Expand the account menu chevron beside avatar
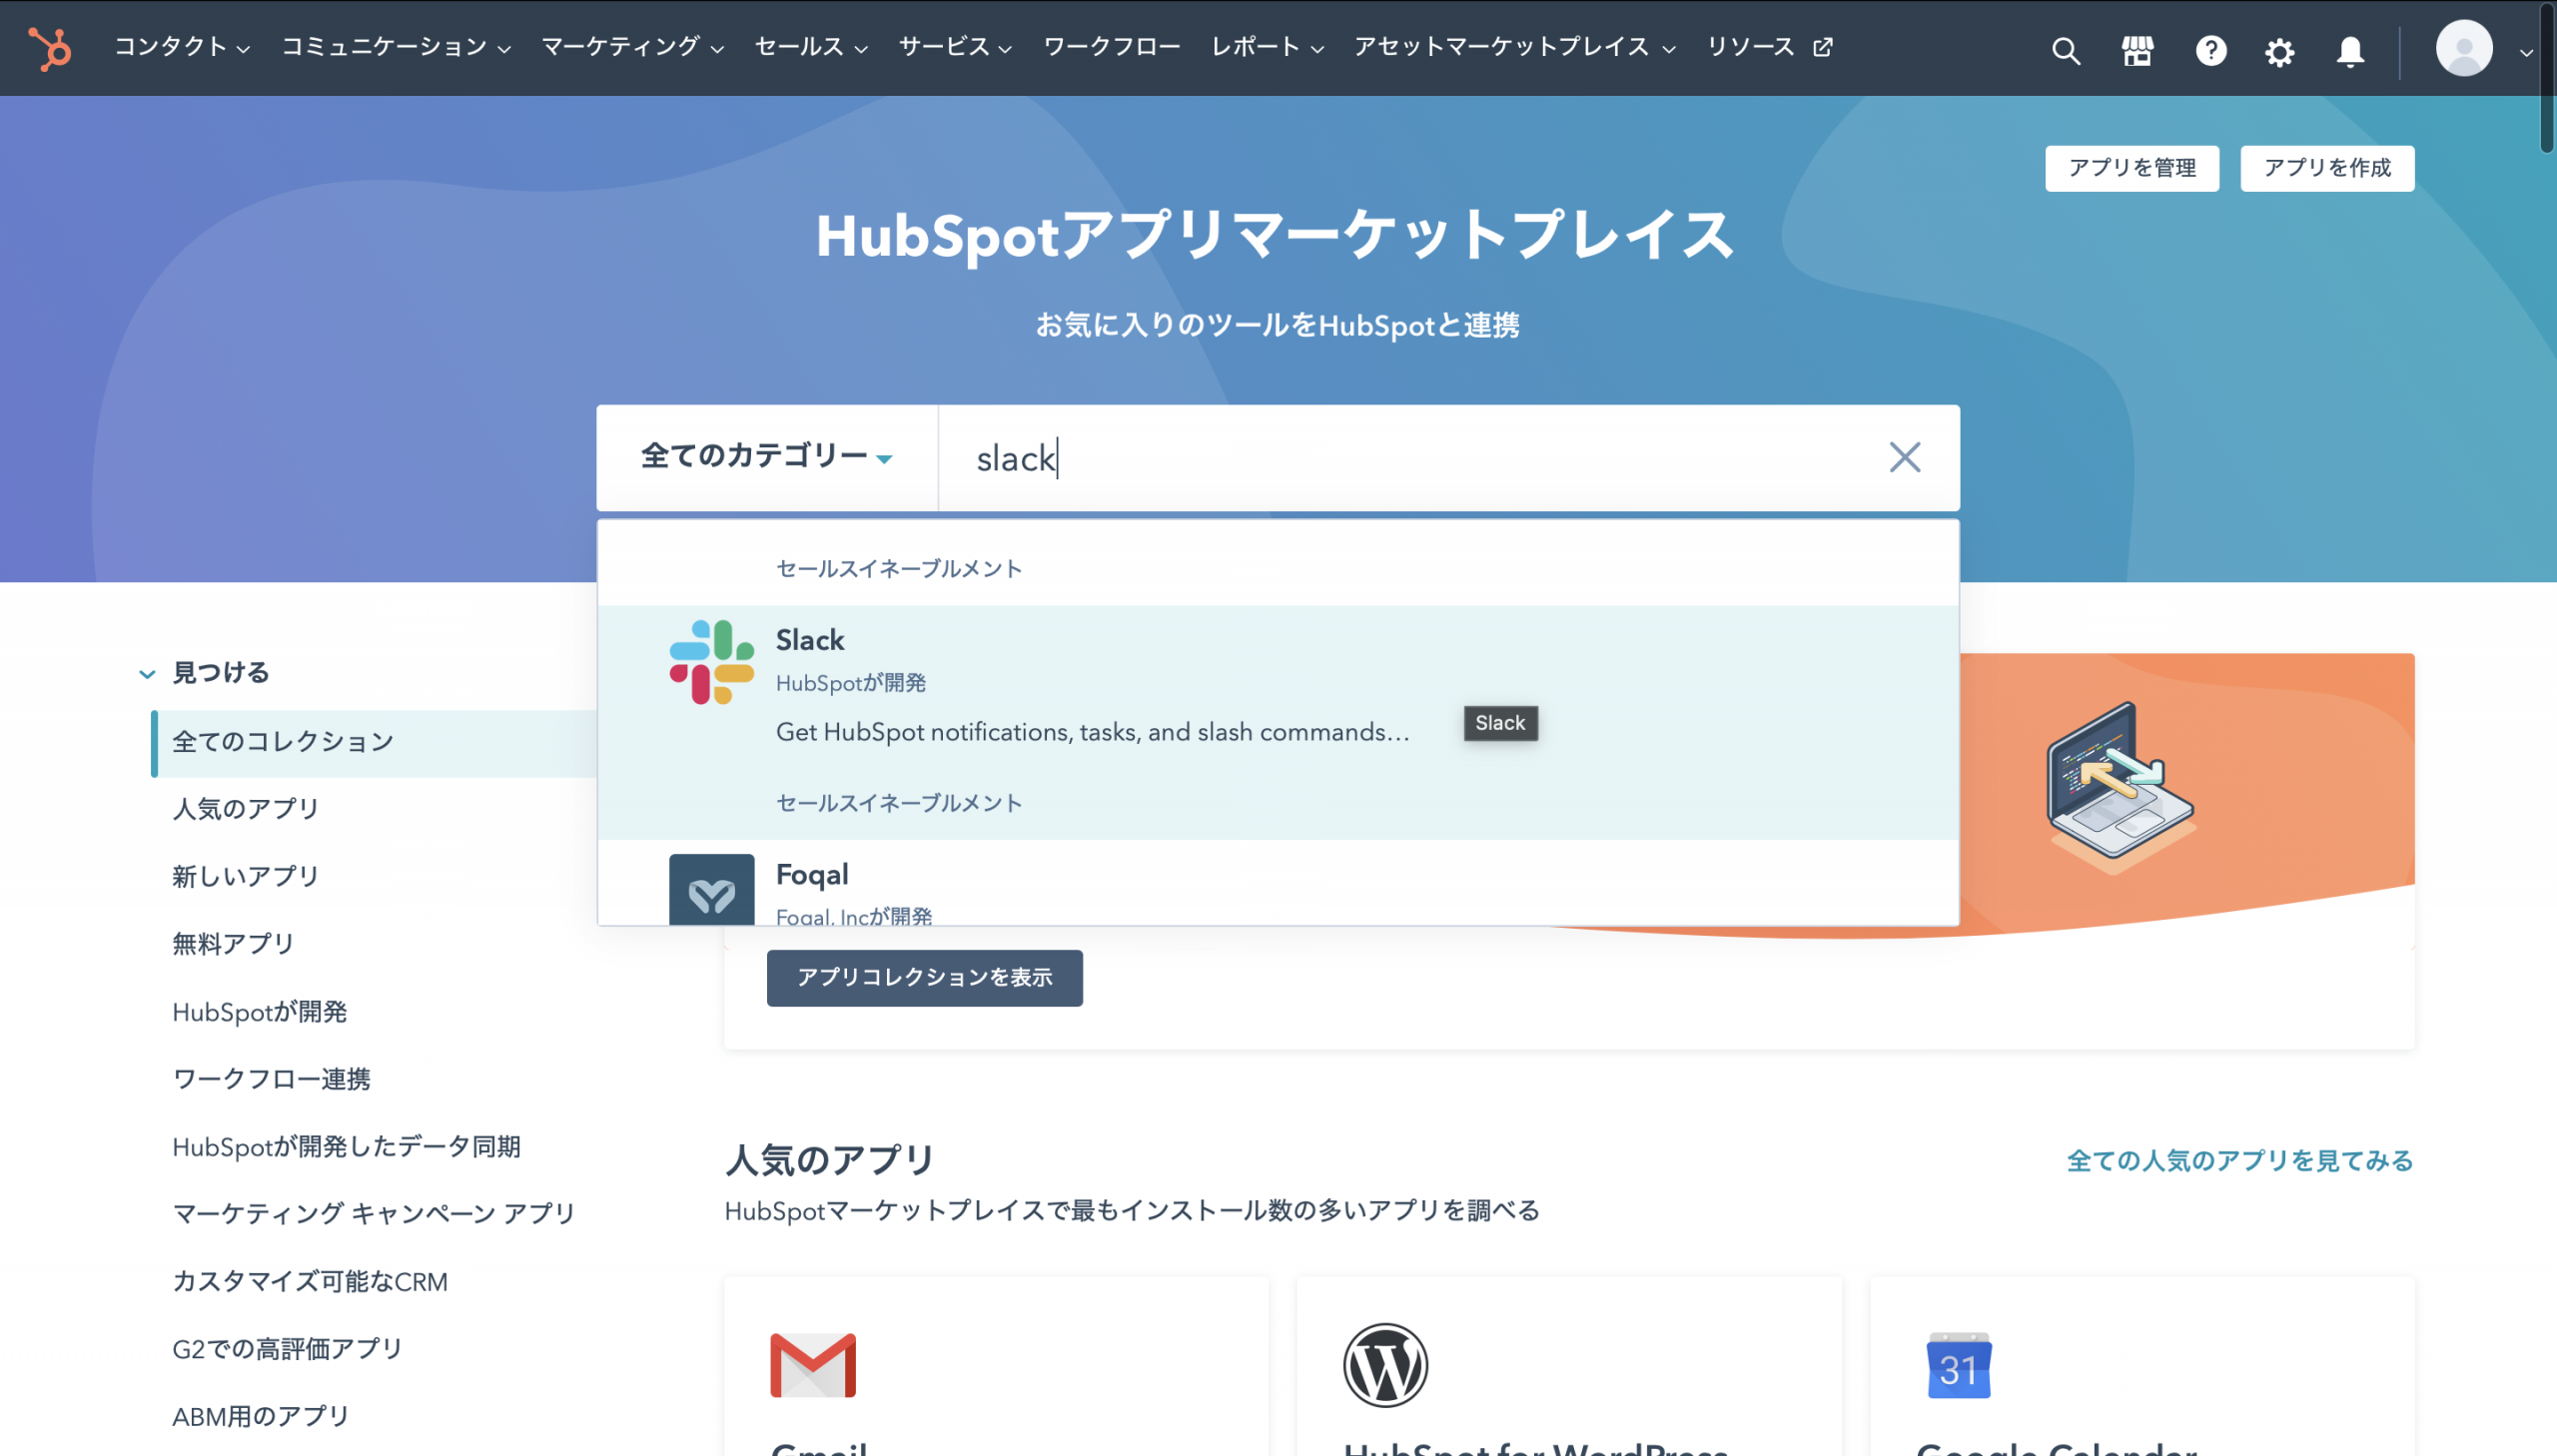Screen dimensions: 2557x1456 click(x=2526, y=52)
